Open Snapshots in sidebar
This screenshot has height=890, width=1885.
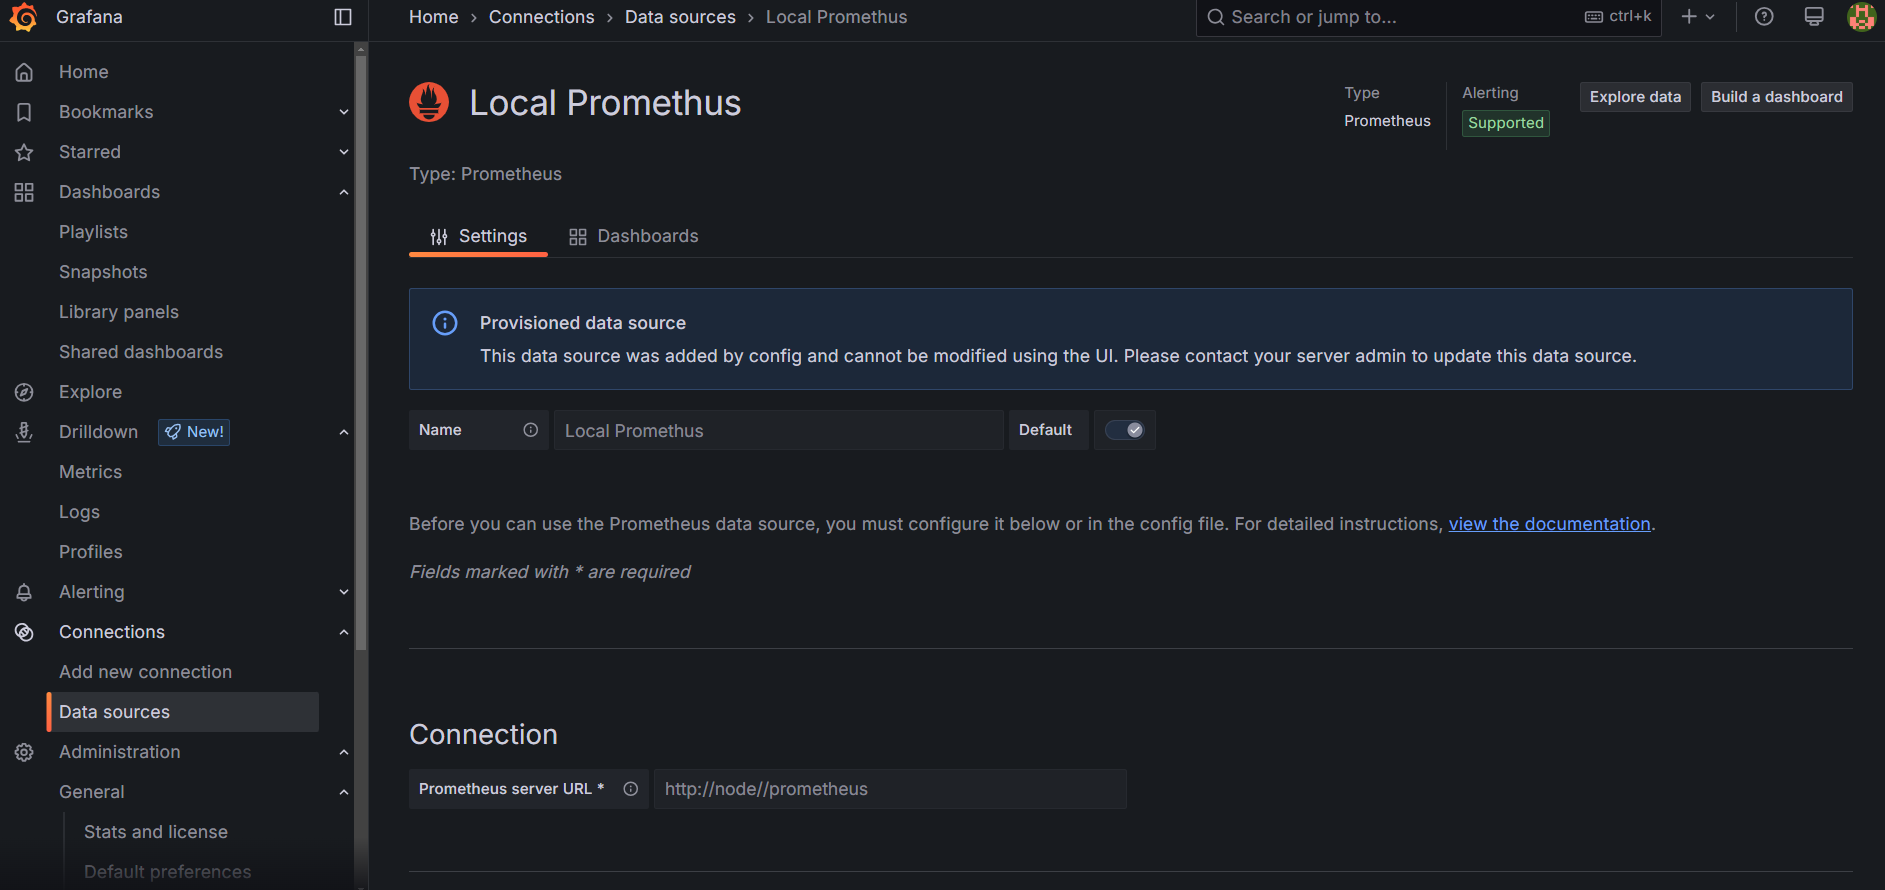(103, 272)
